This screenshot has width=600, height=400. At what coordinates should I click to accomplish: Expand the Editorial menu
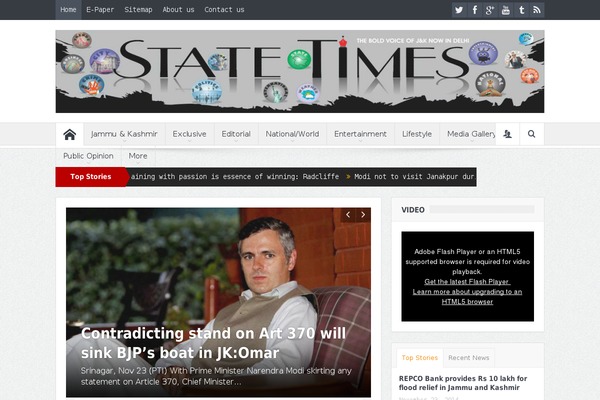236,134
